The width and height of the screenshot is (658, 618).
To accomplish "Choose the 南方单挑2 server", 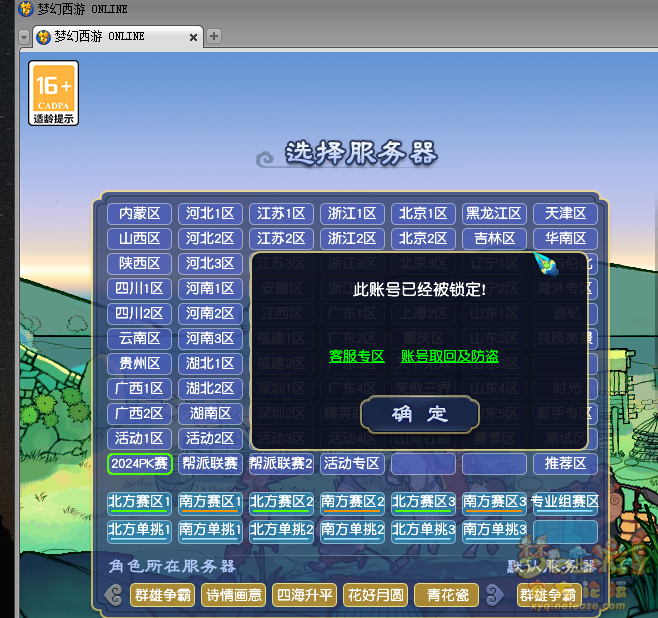I will click(x=352, y=531).
